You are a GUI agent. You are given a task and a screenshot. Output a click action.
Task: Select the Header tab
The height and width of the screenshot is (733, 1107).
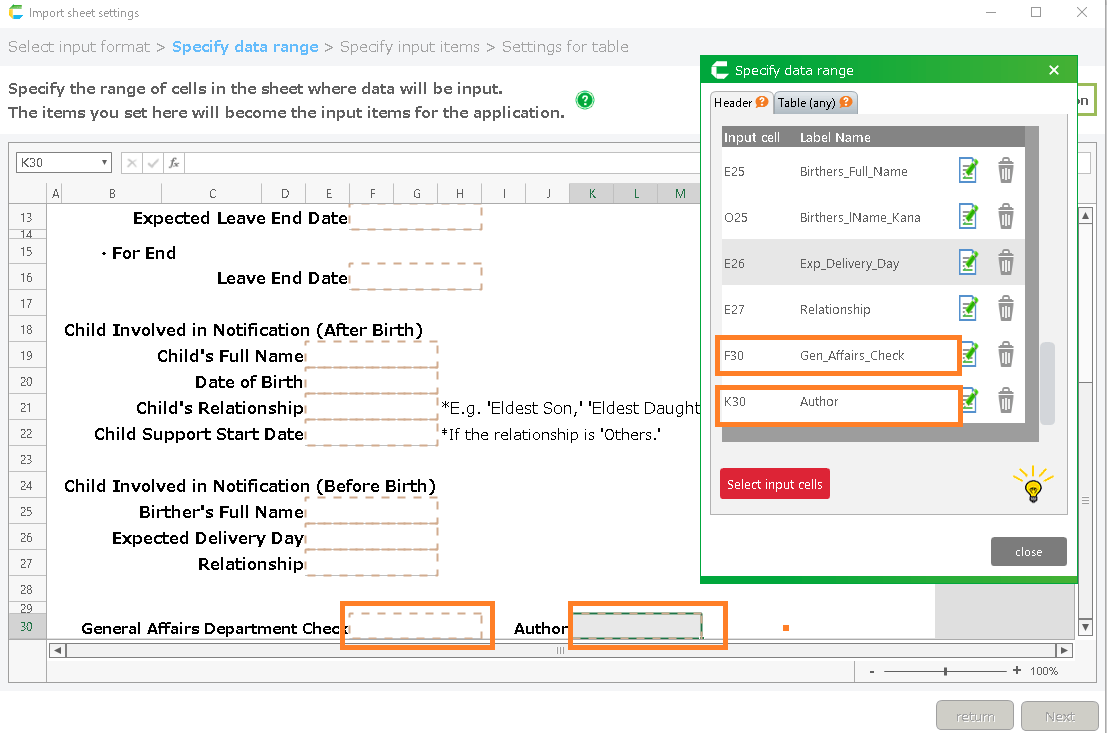pyautogui.click(x=740, y=103)
